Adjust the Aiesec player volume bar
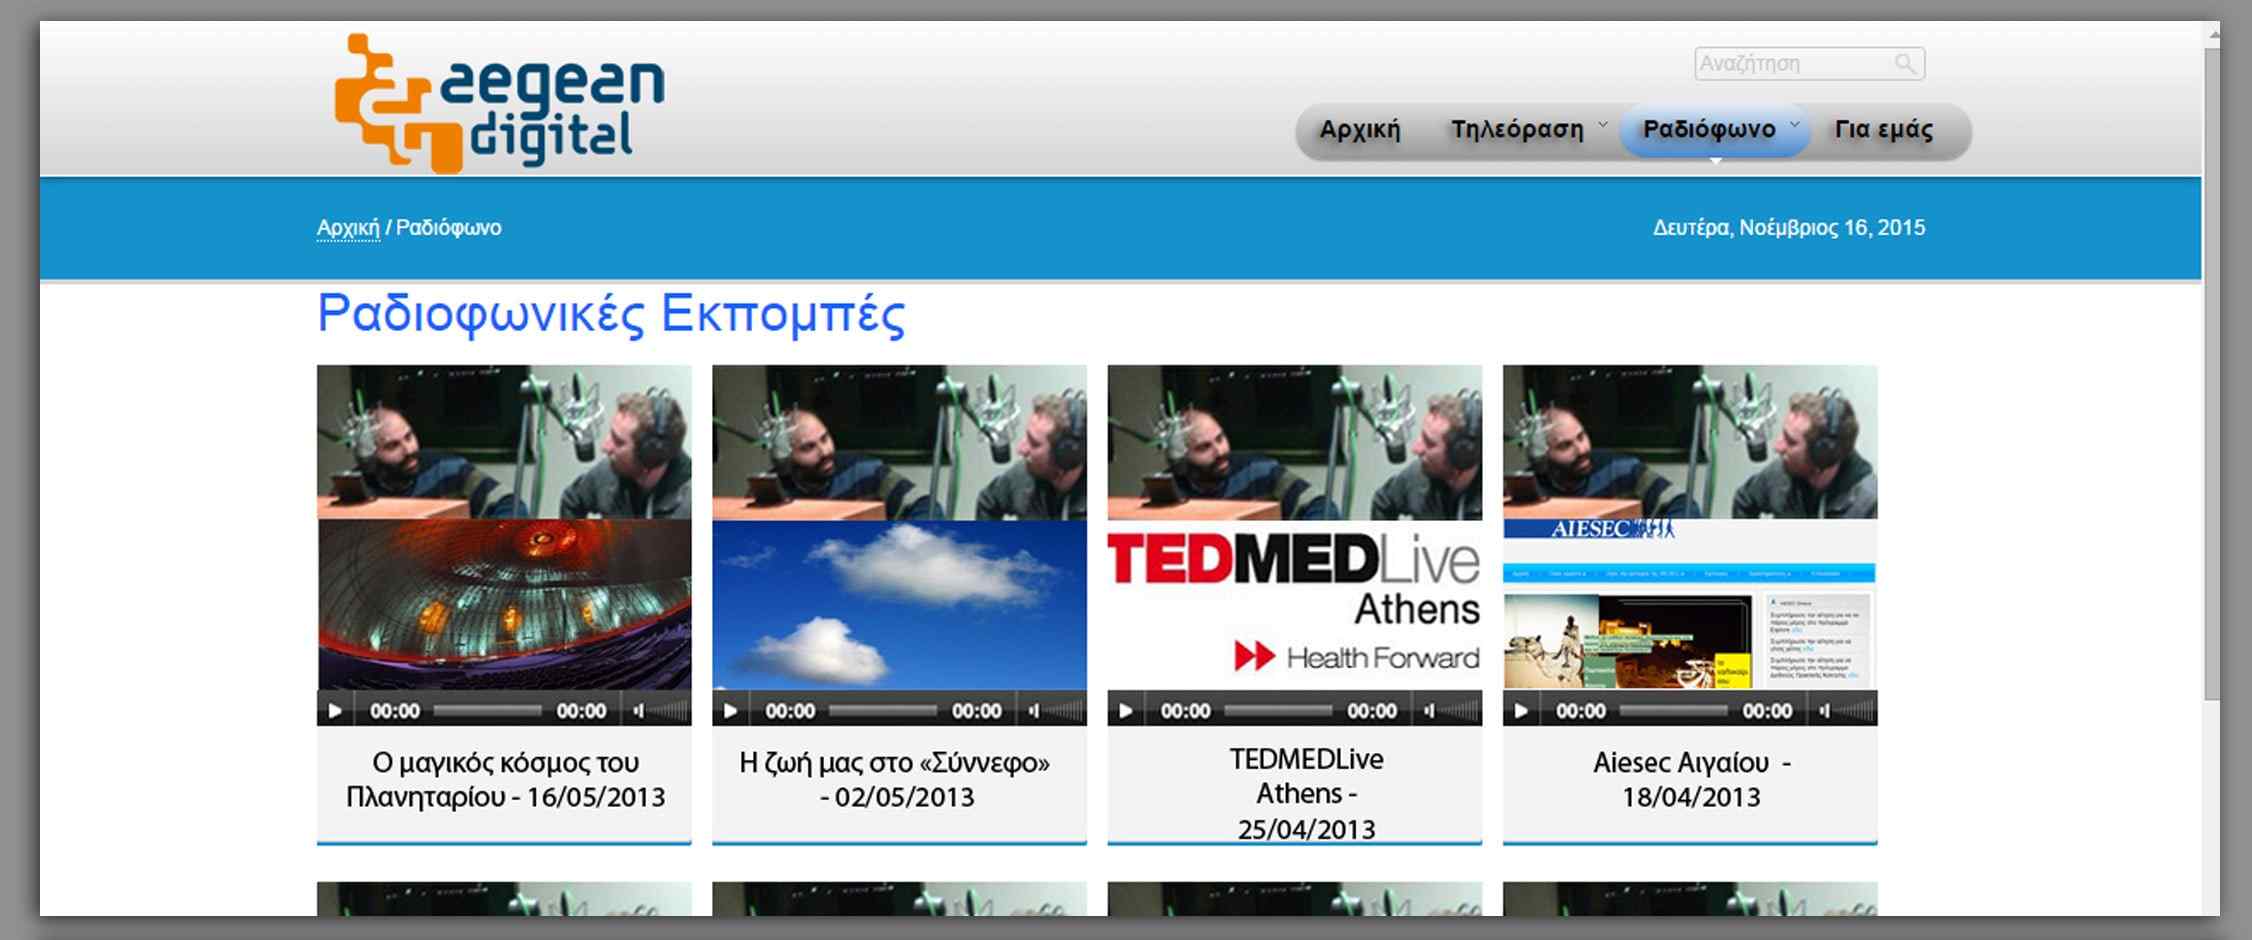2252x940 pixels. [x=1857, y=711]
